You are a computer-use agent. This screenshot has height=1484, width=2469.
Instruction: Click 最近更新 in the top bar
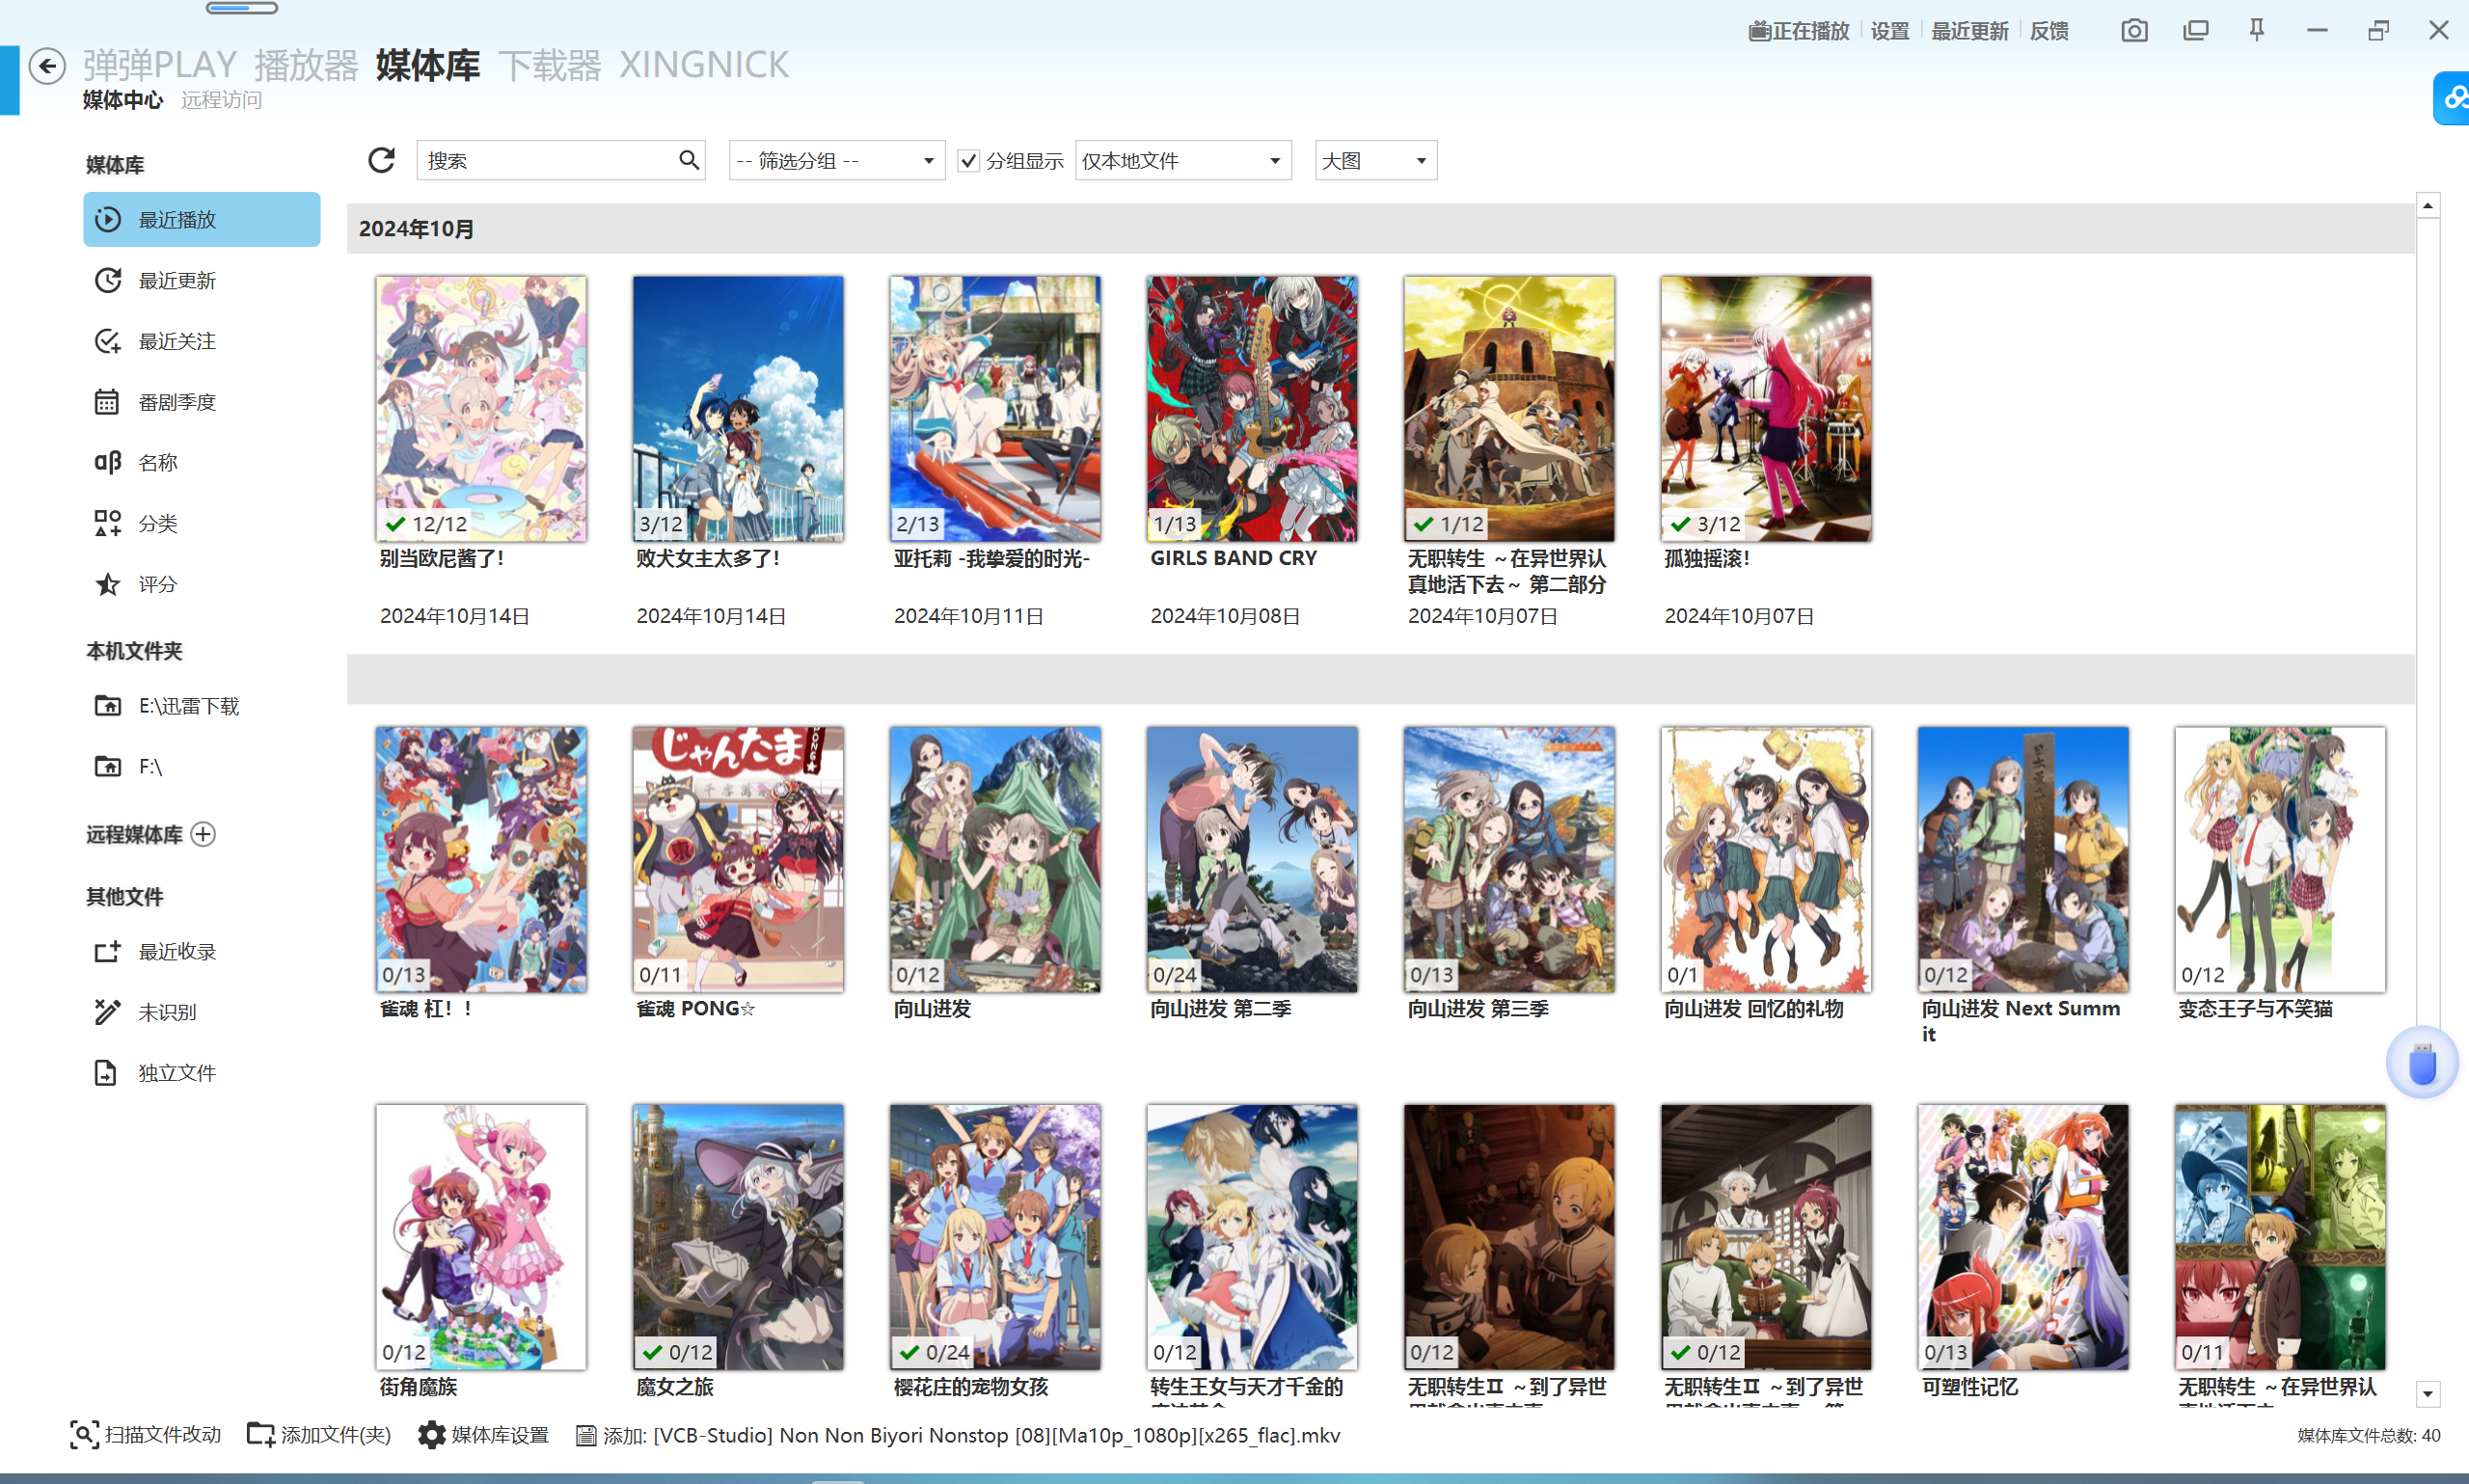click(1969, 31)
